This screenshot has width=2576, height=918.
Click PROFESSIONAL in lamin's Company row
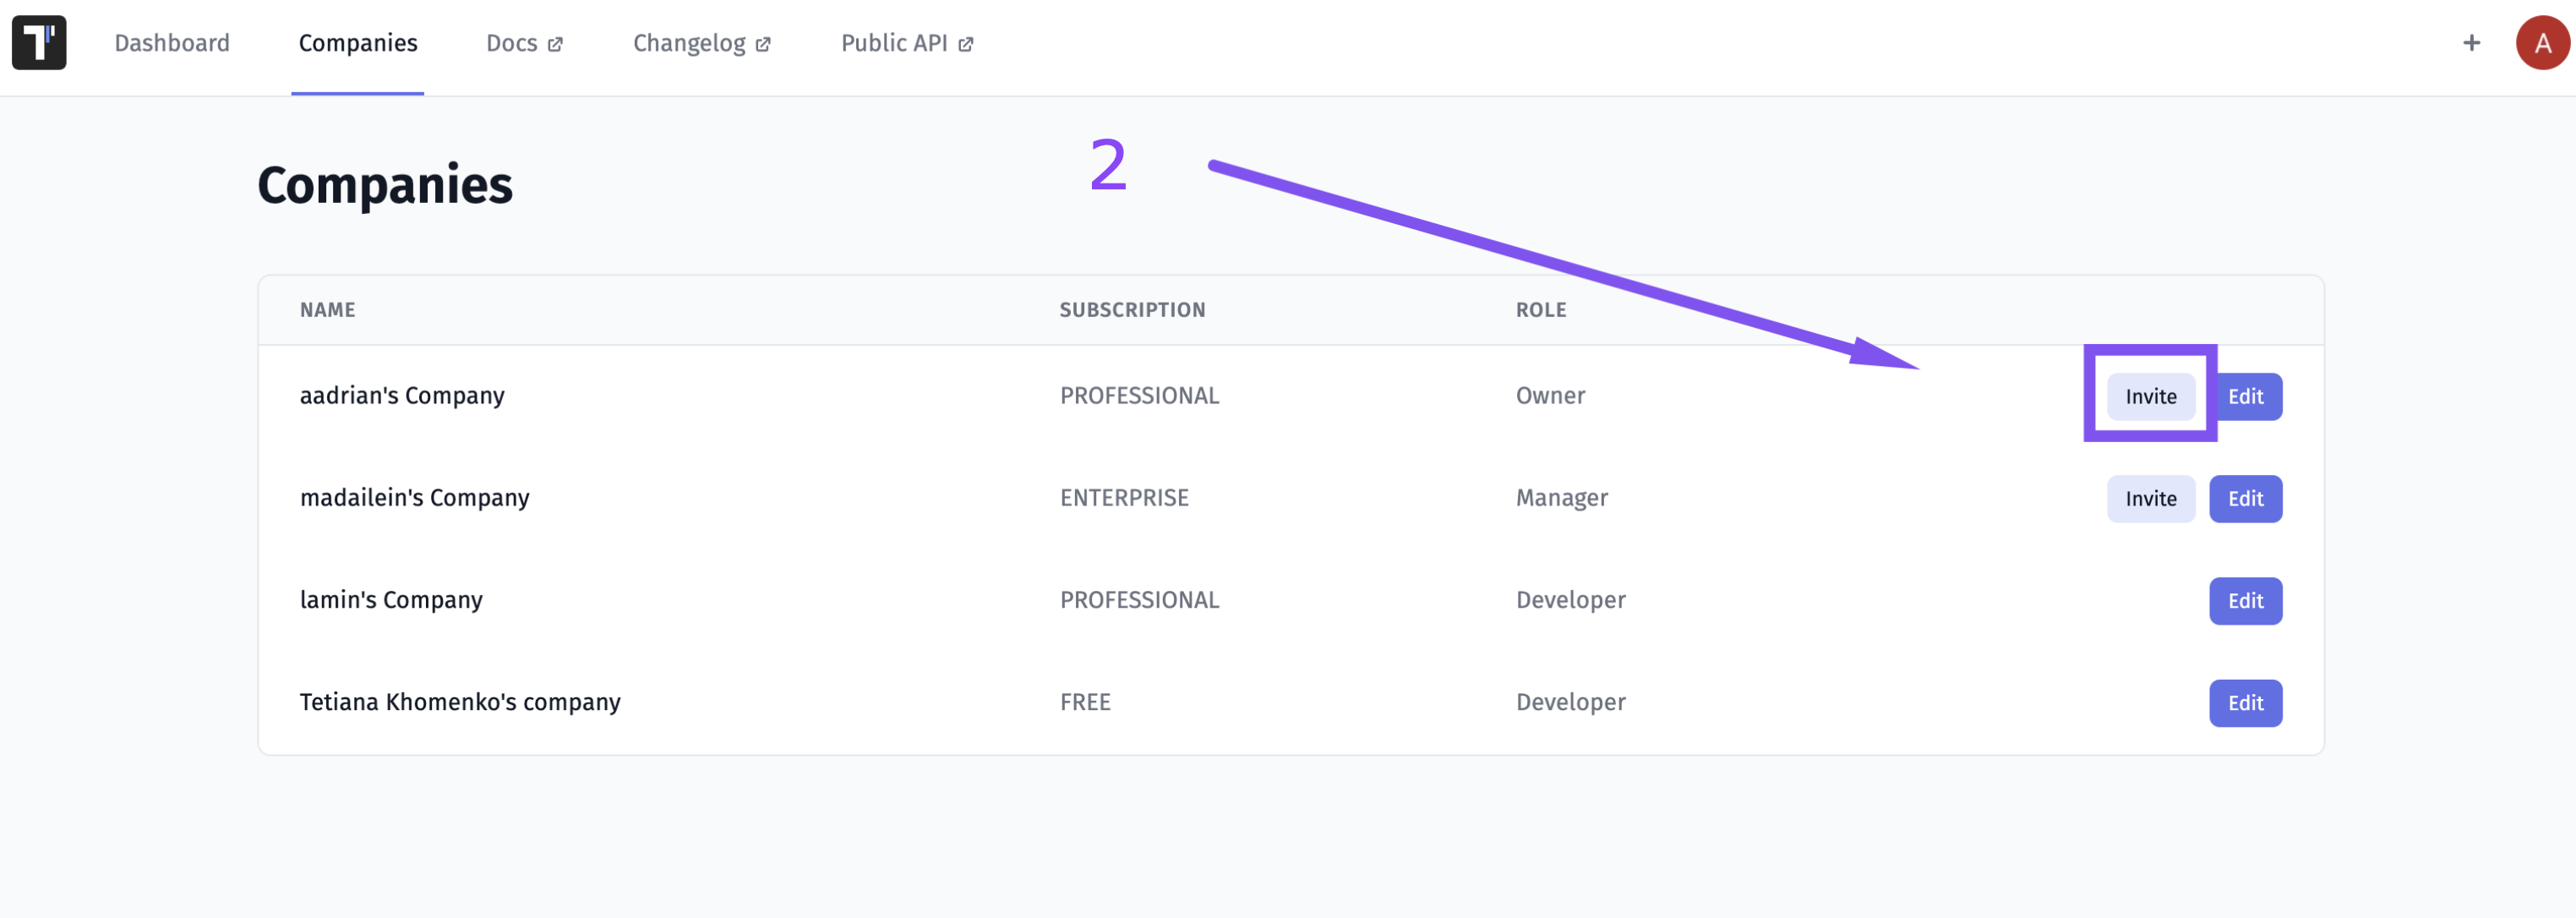point(1139,600)
